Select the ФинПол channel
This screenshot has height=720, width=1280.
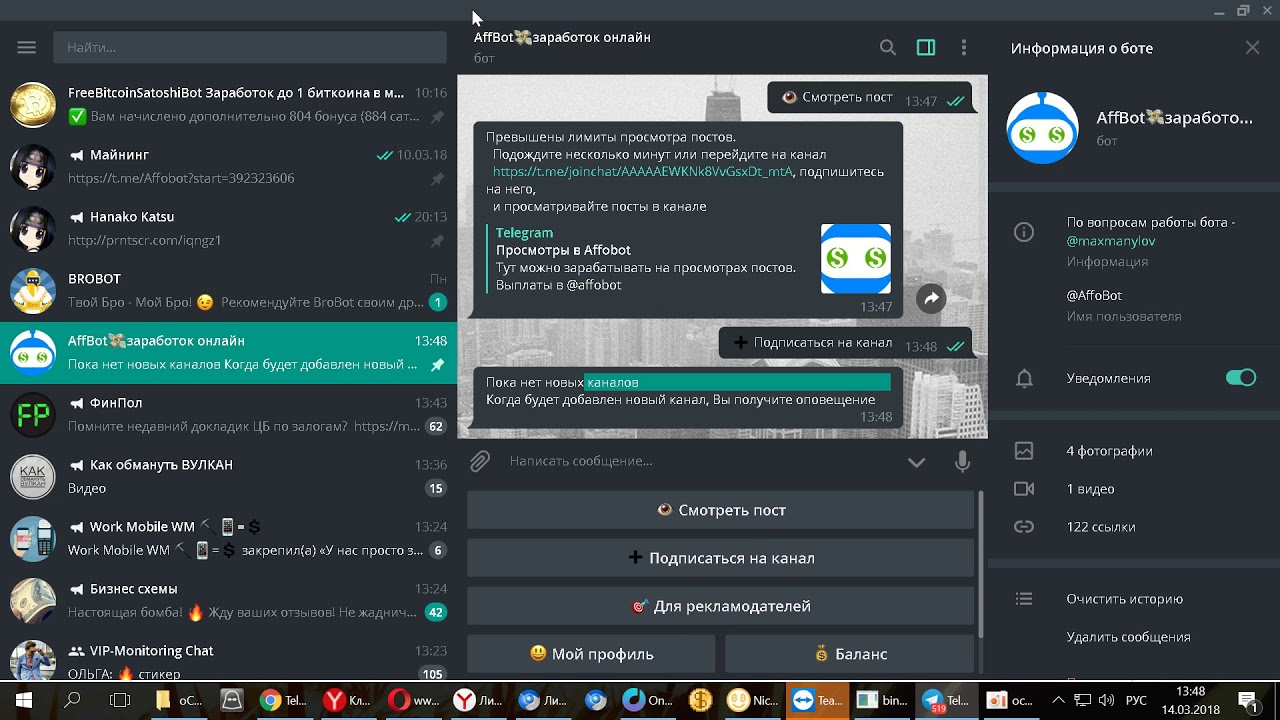click(x=229, y=415)
